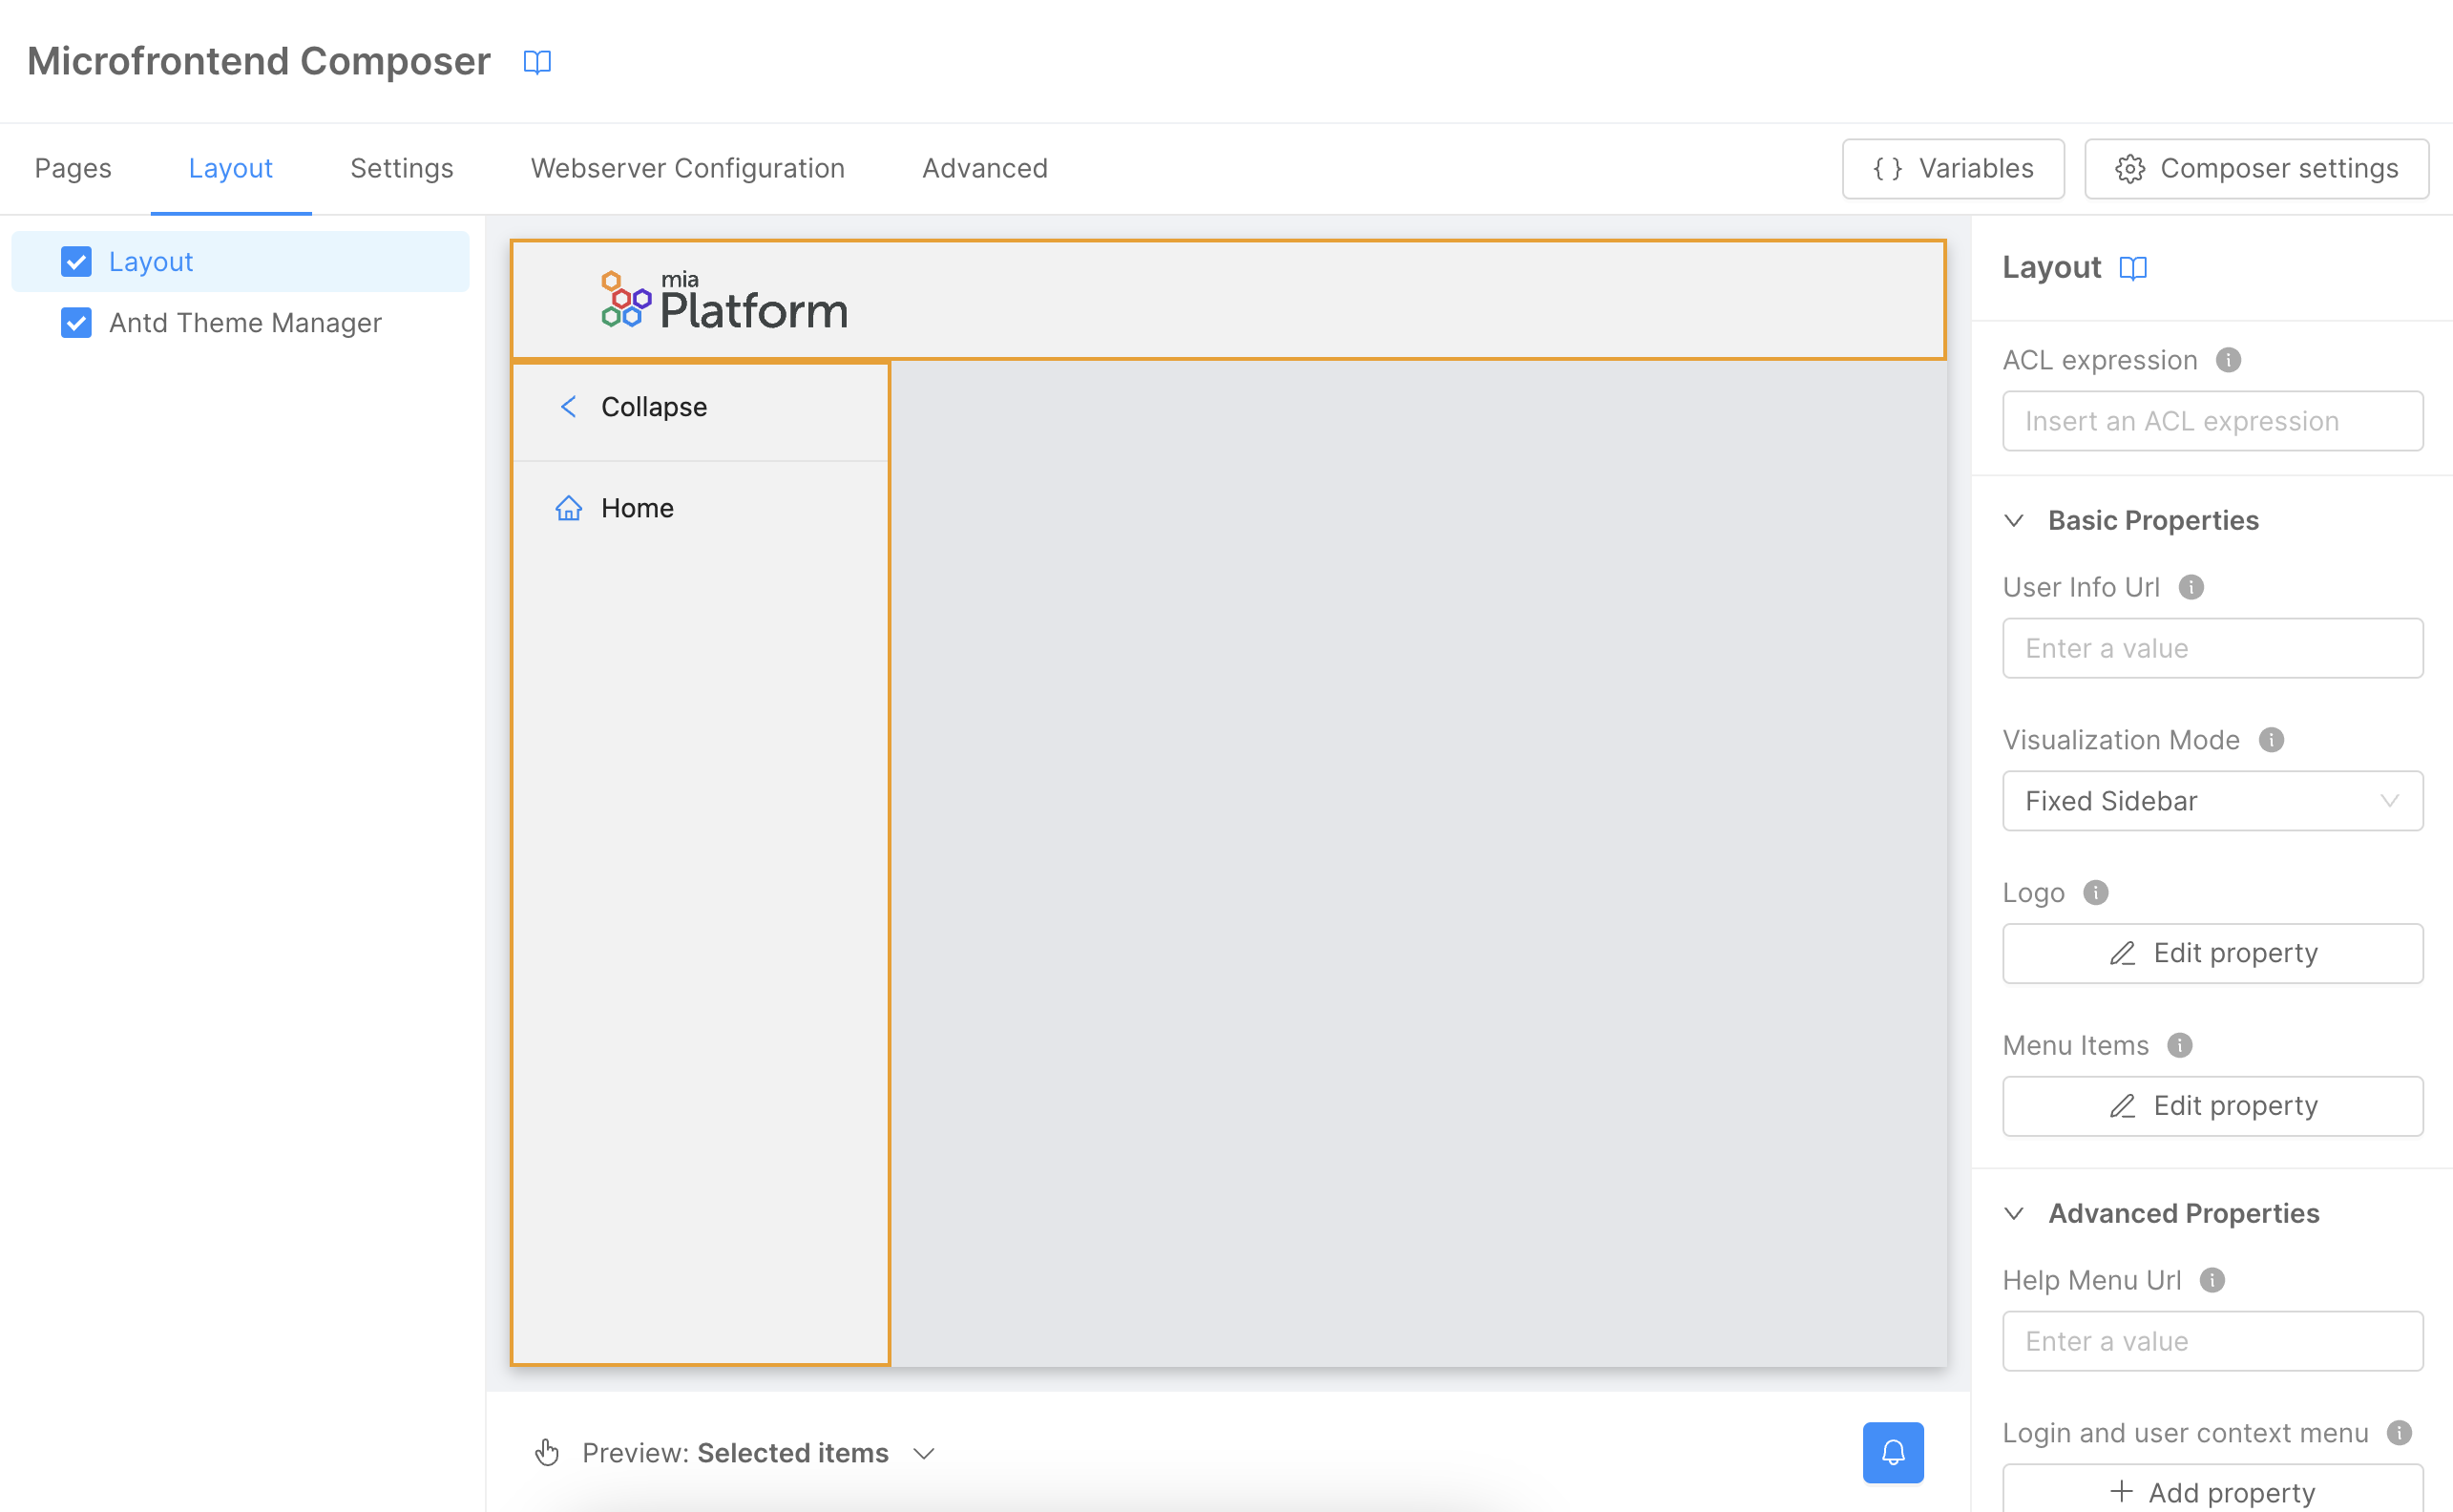Click the Help Menu Url info icon
The height and width of the screenshot is (1512, 2453).
[2212, 1280]
